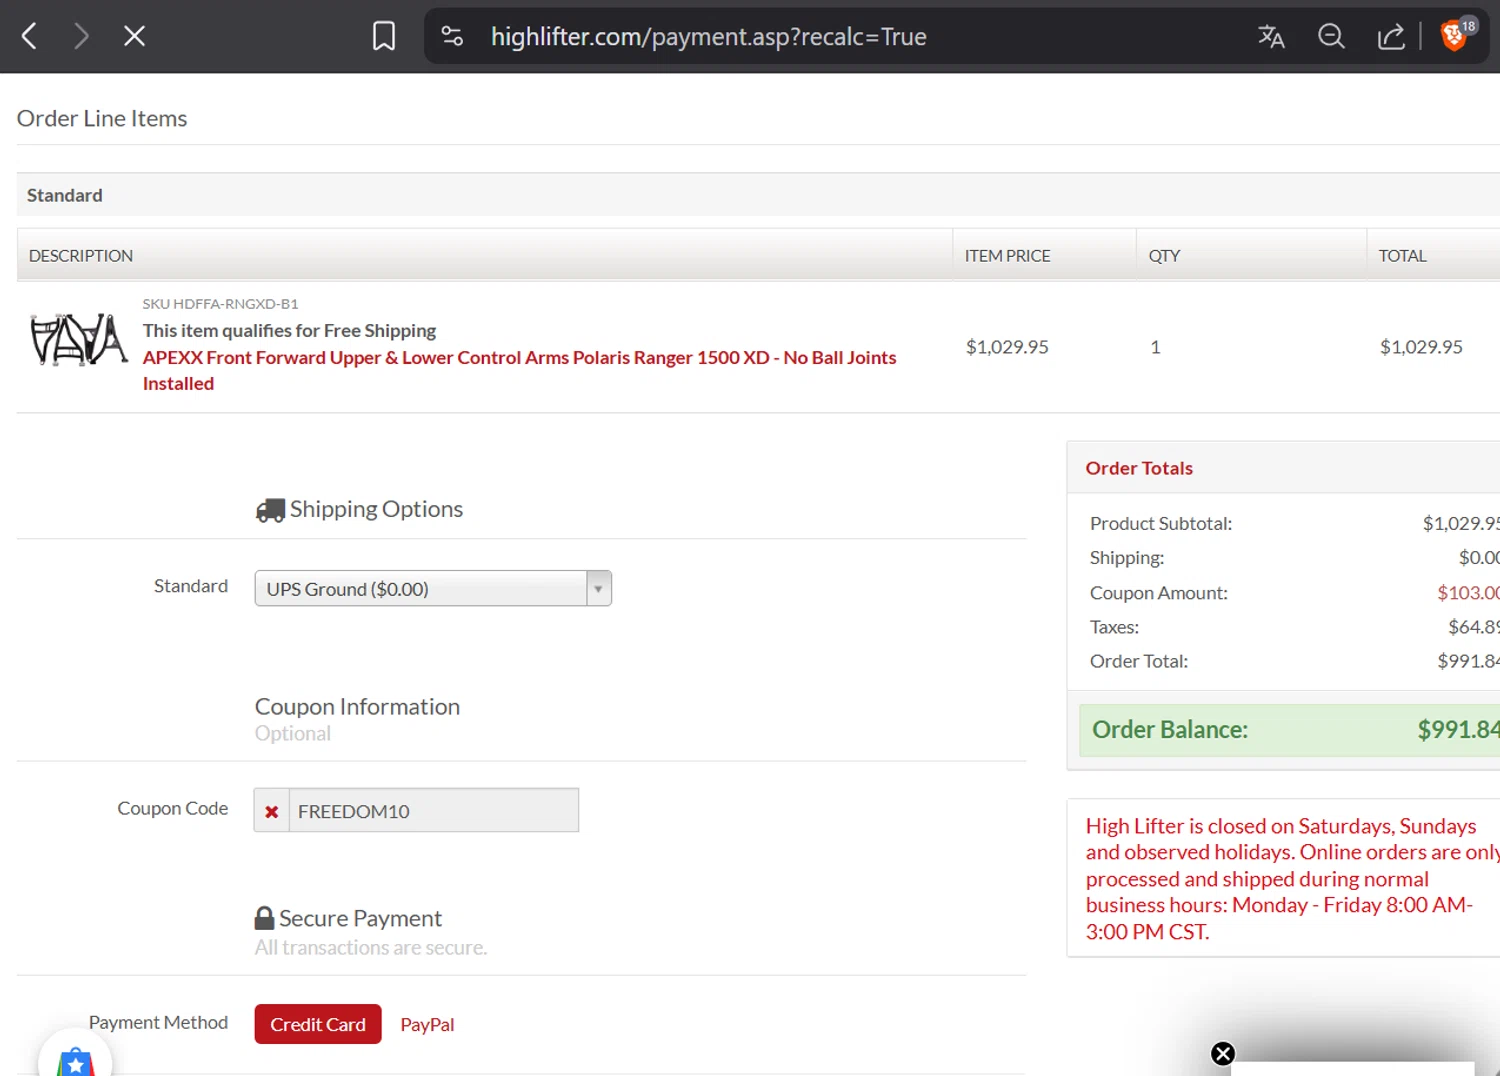Click the shipping truck icon
The image size is (1500, 1076).
point(270,510)
